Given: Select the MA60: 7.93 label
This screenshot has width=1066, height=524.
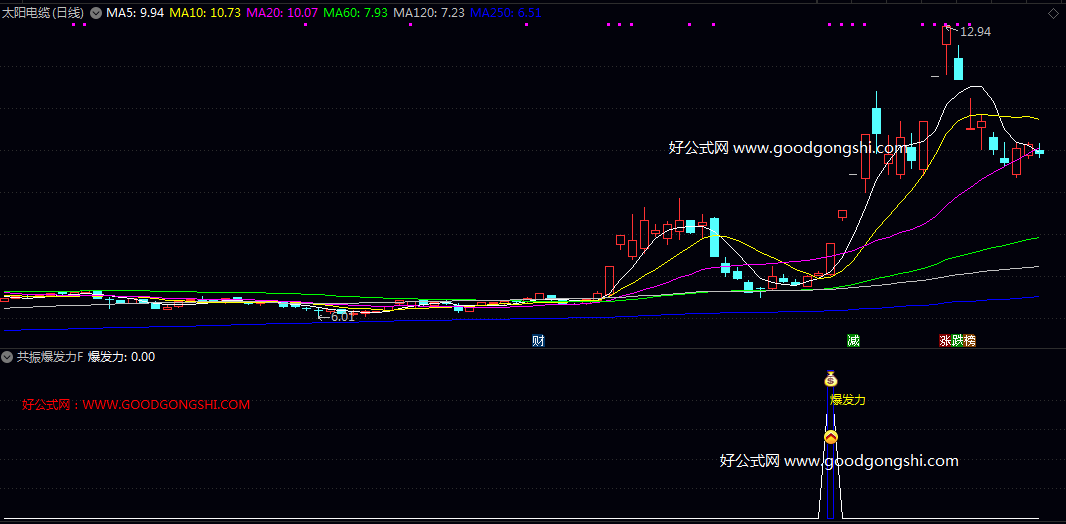Looking at the screenshot, I should [355, 12].
